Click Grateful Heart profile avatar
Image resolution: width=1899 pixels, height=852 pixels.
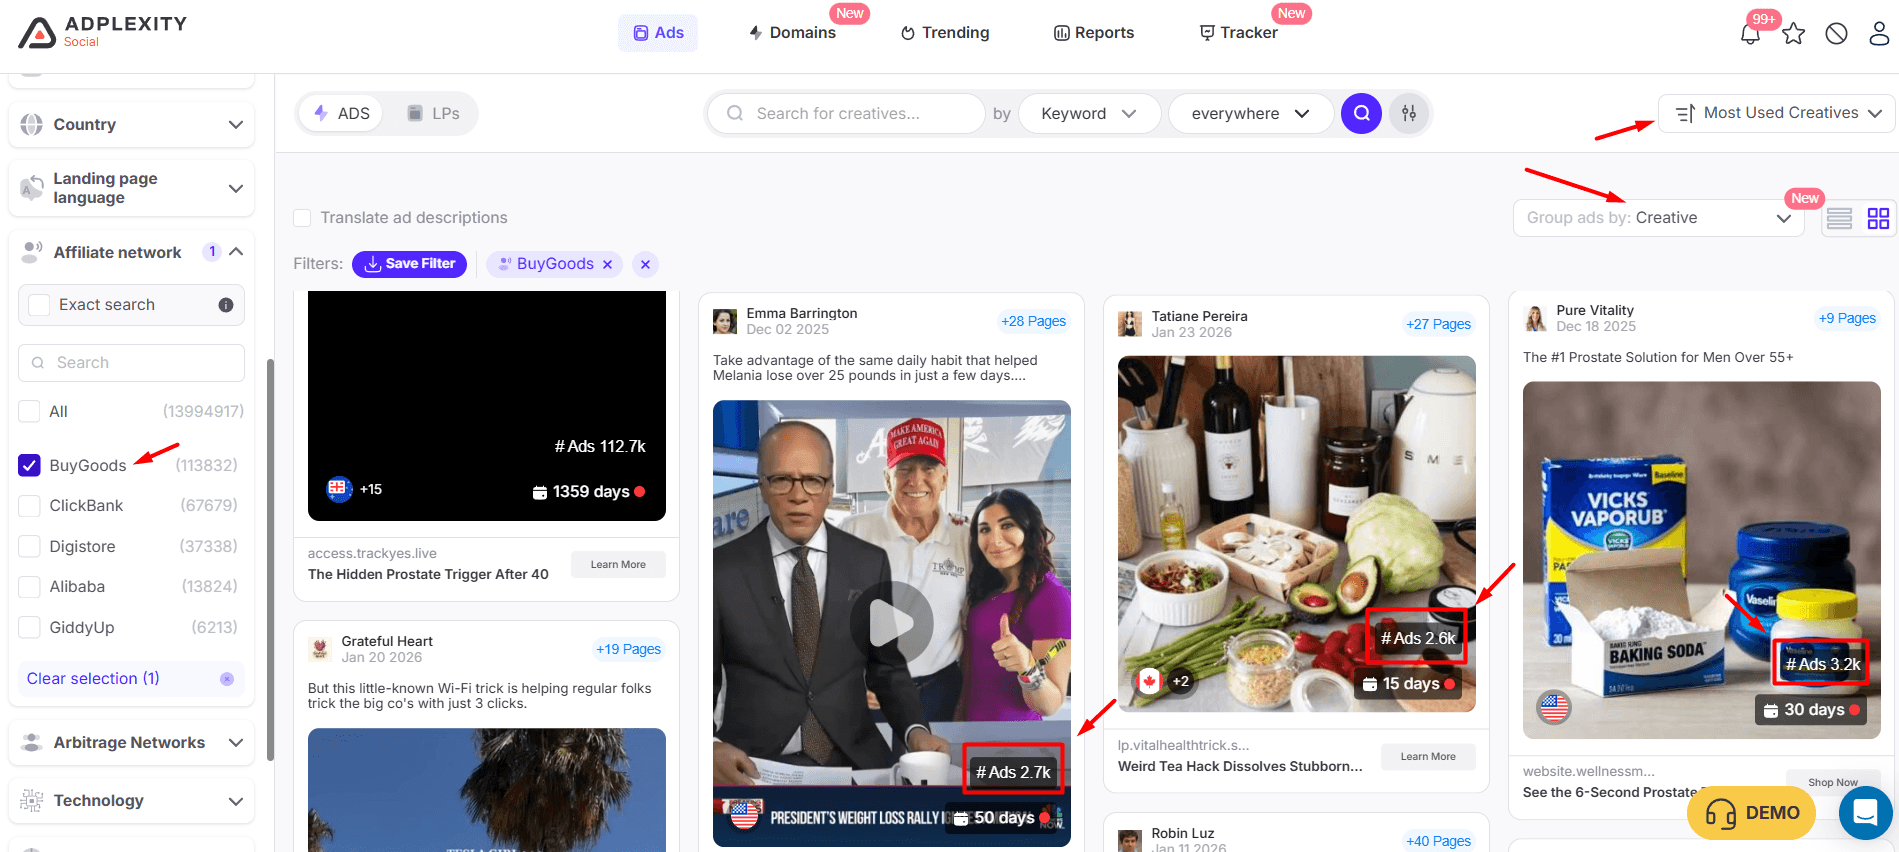click(320, 649)
